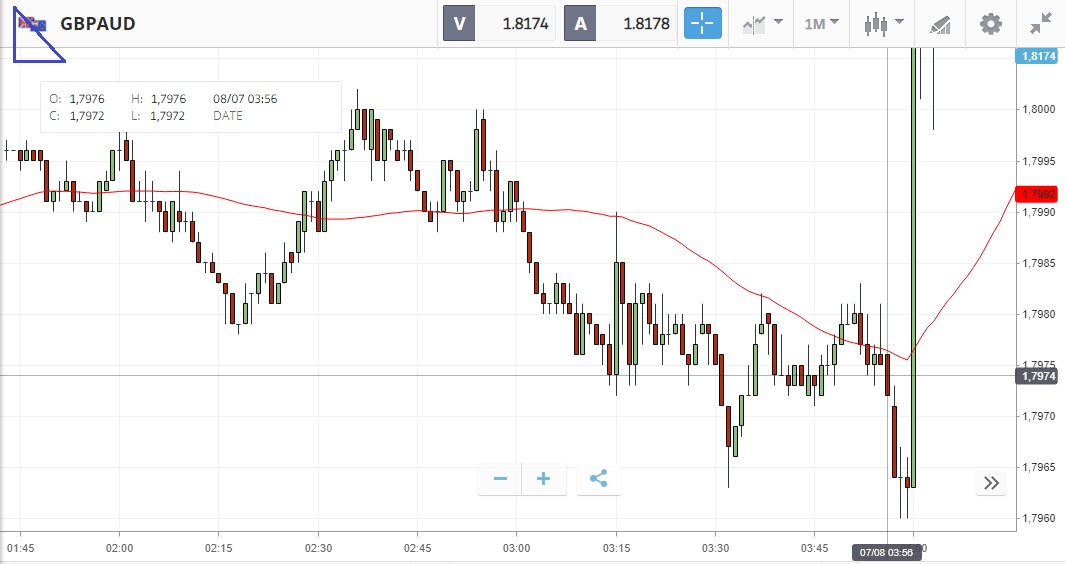Click the GBPAUD instrument title
Image resolution: width=1065 pixels, height=564 pixels.
(98, 24)
